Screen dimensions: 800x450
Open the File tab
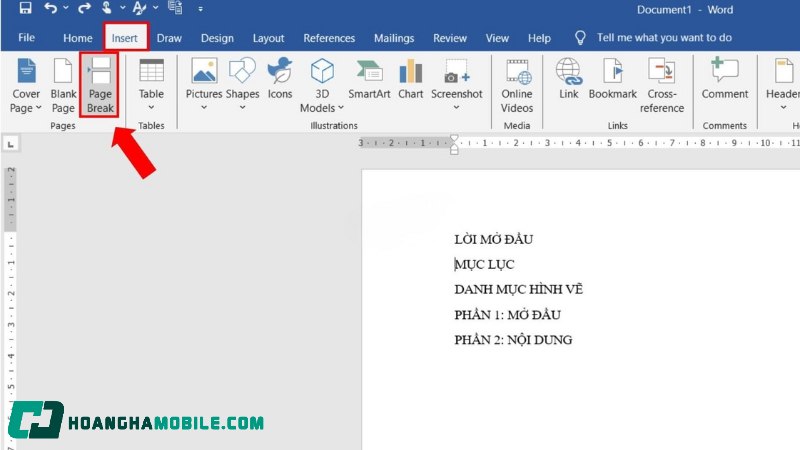27,38
